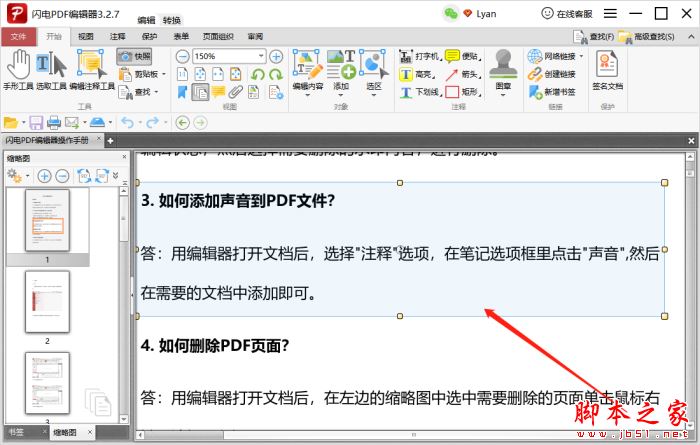Switch to the Review (审阅) ribbon tab
The height and width of the screenshot is (445, 700).
point(255,37)
